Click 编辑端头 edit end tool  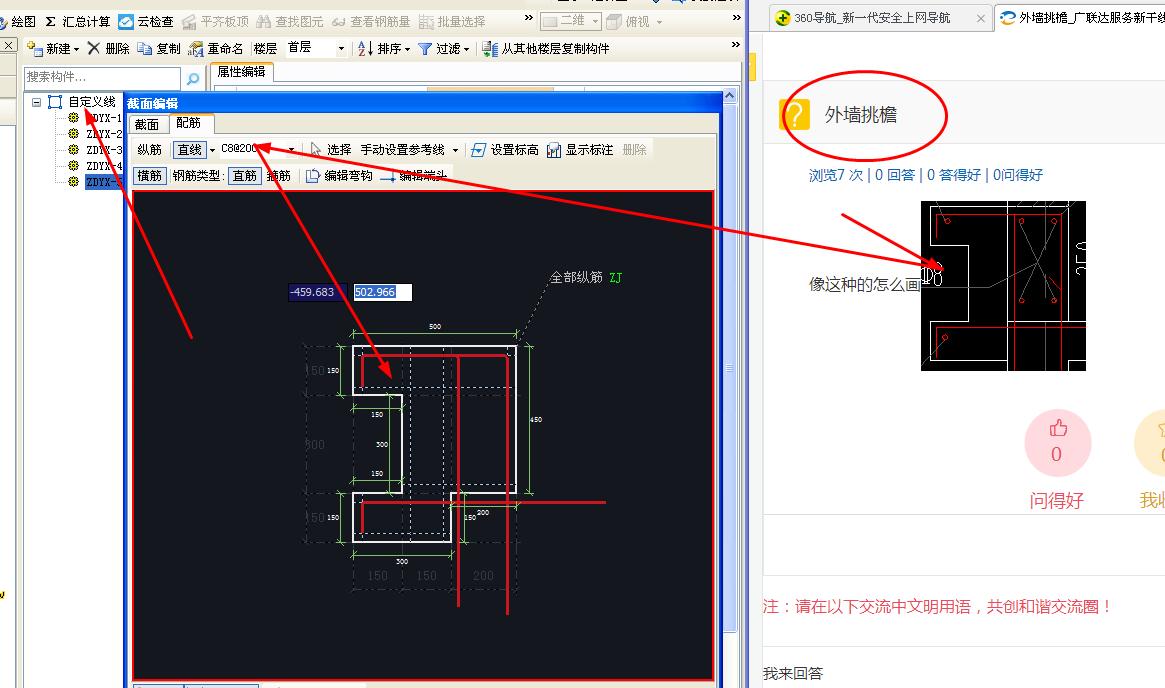[414, 175]
